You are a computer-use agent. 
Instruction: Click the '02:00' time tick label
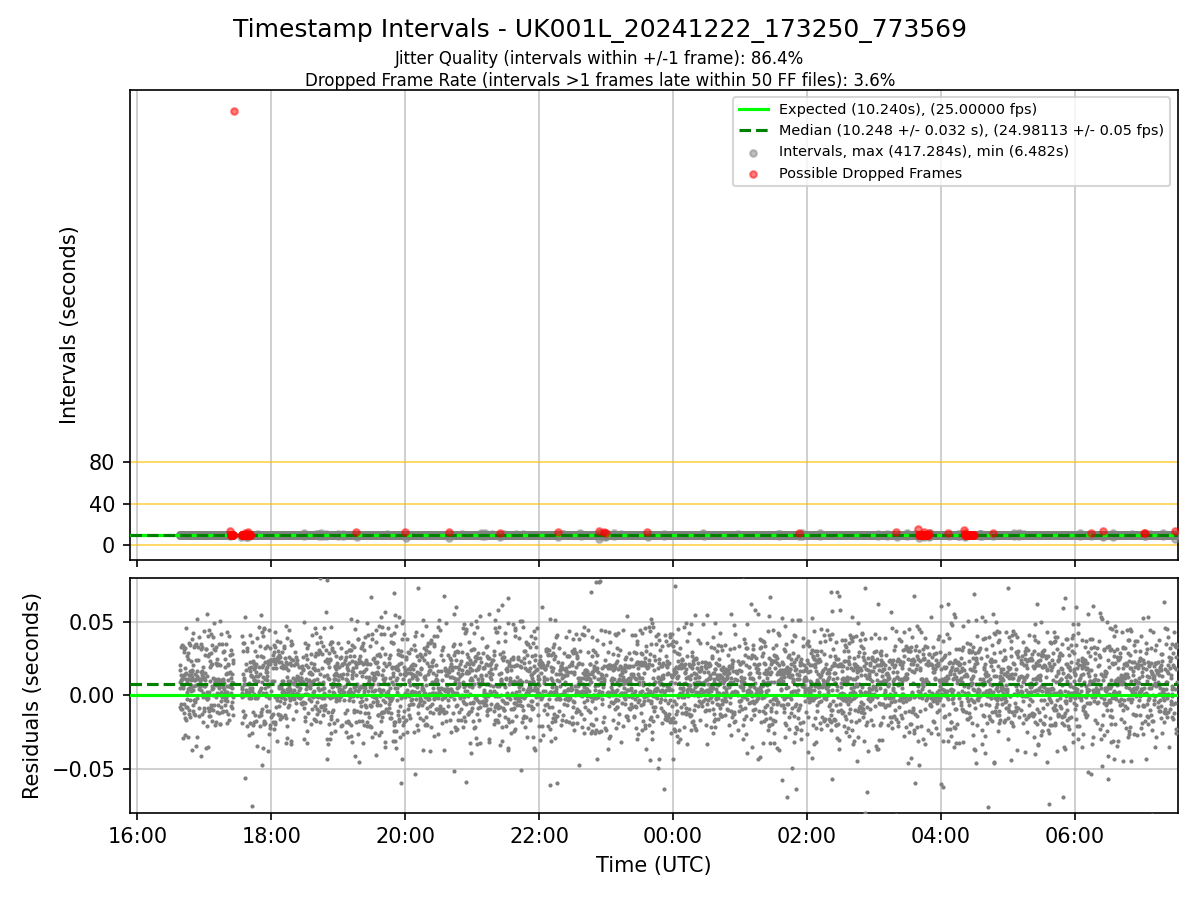coord(807,834)
